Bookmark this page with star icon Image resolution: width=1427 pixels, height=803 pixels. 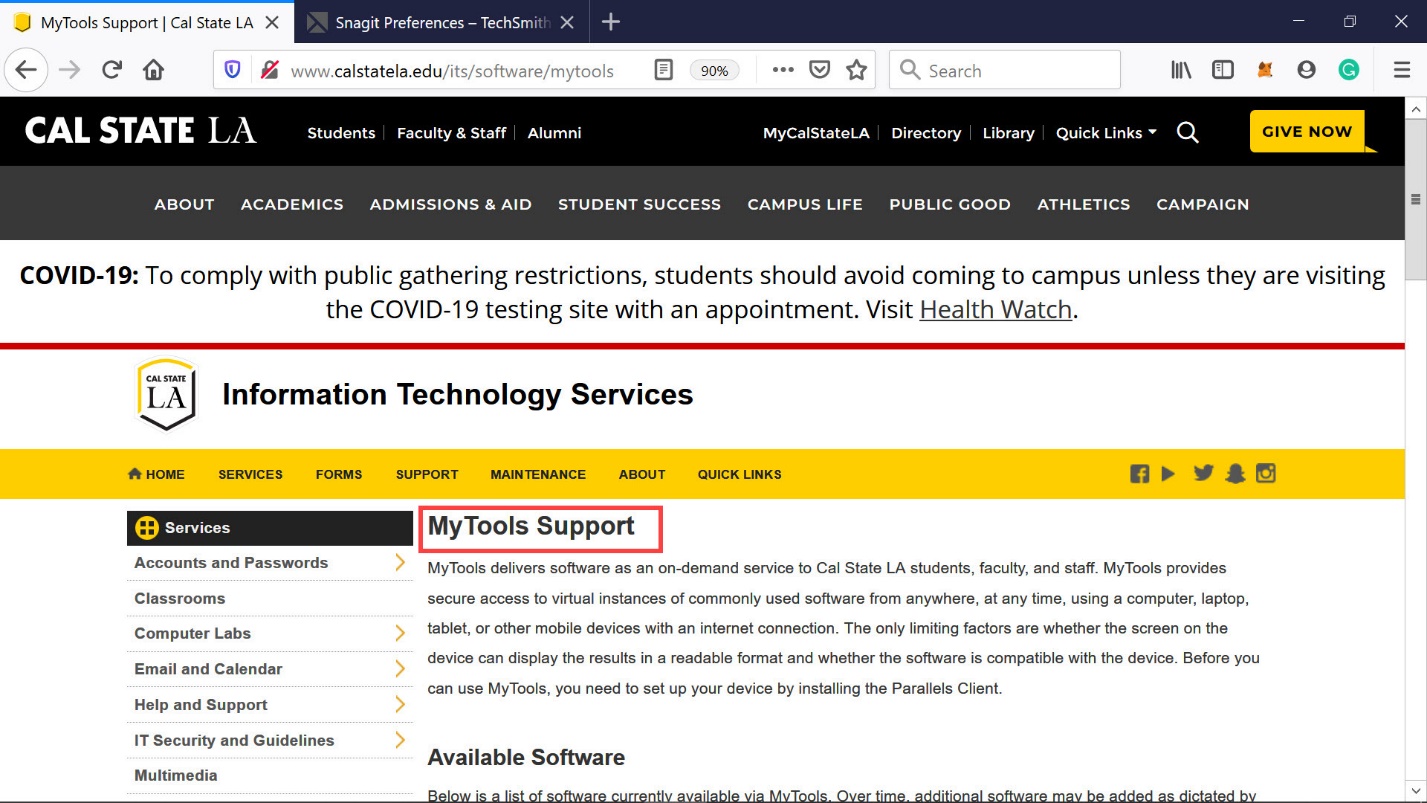856,70
